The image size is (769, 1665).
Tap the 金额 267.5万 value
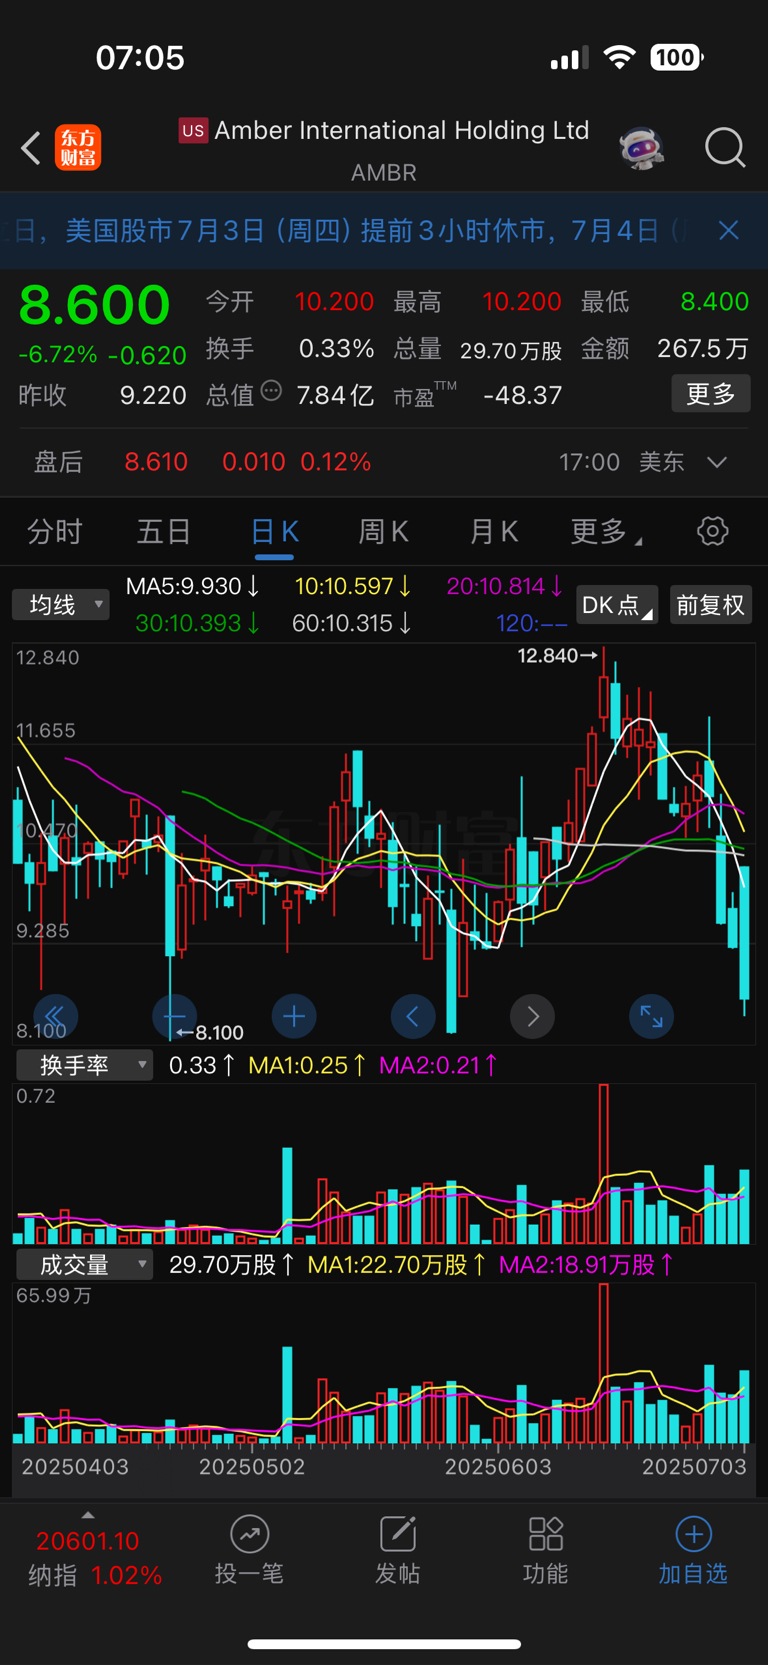(x=665, y=349)
